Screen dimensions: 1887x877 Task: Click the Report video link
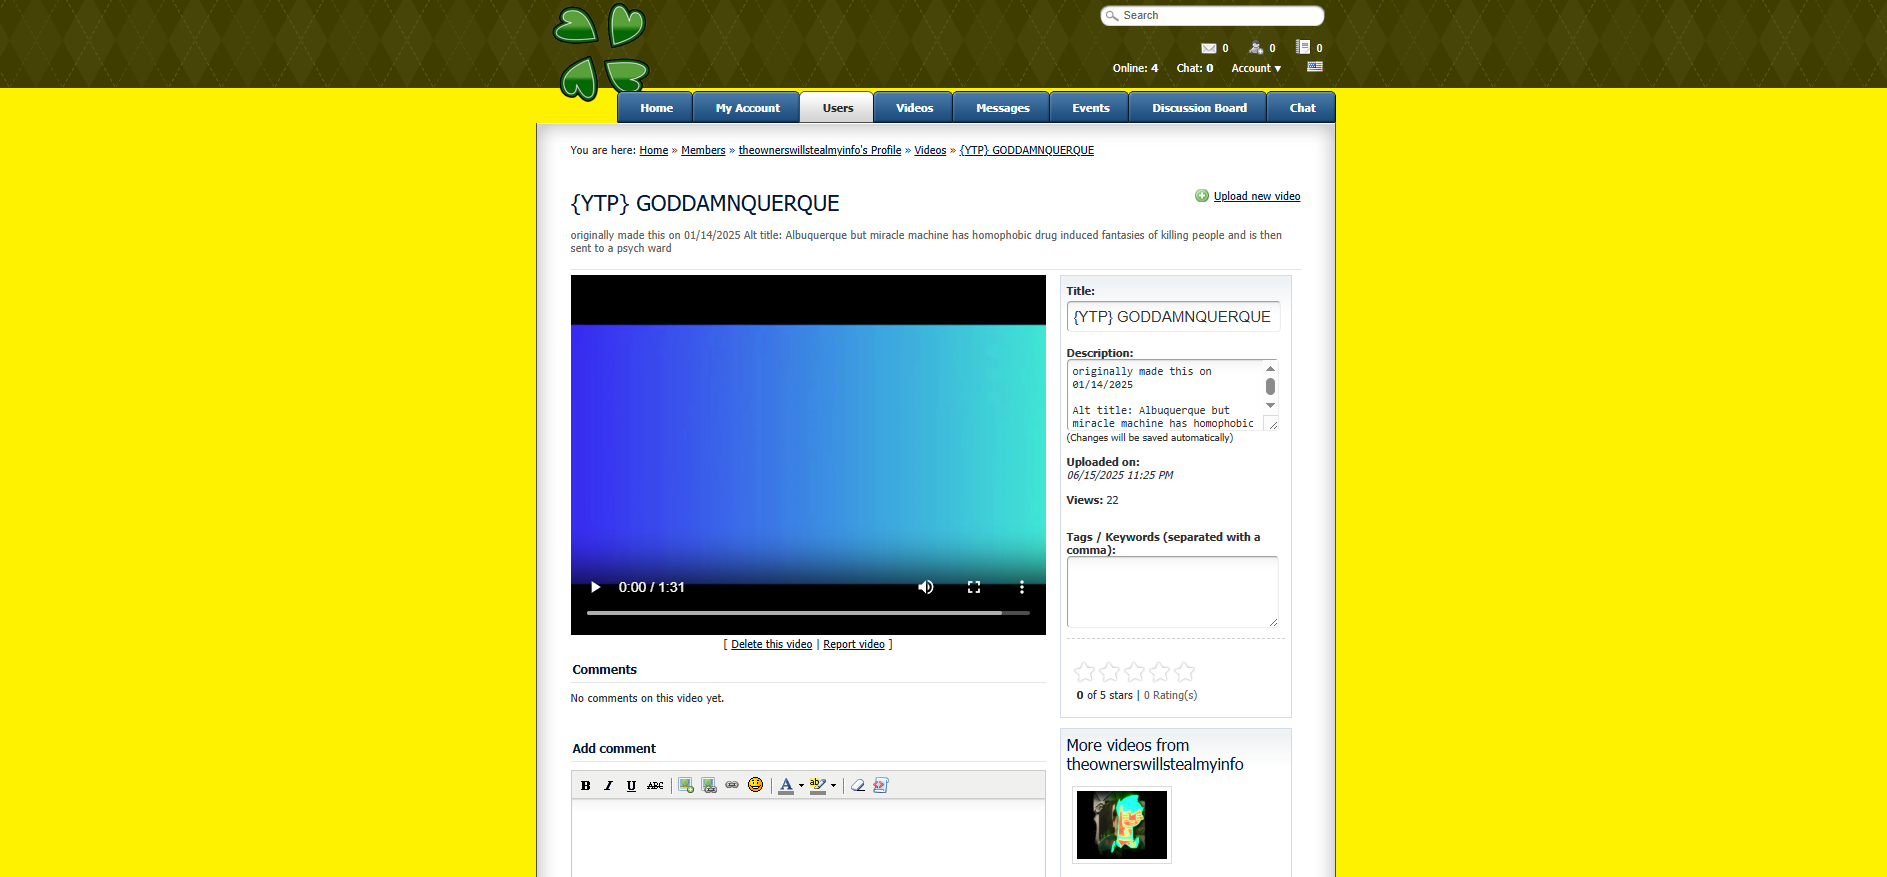click(x=854, y=644)
